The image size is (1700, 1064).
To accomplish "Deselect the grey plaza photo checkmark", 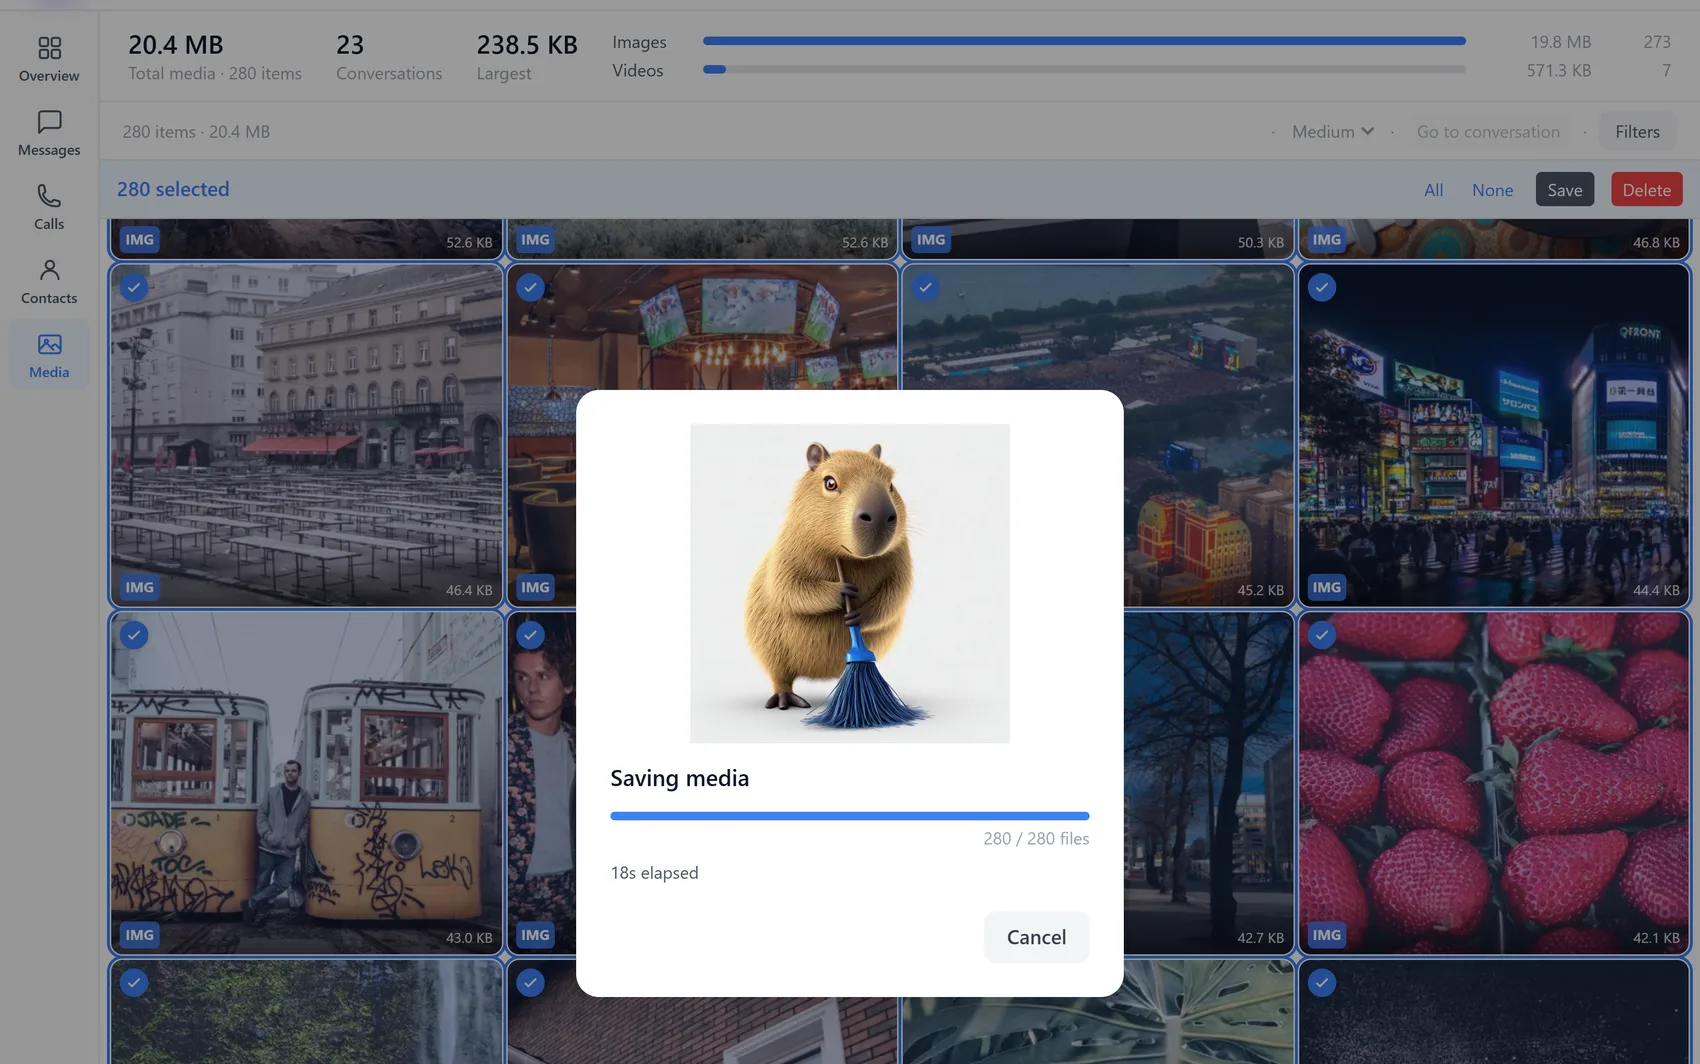I will 134,288.
